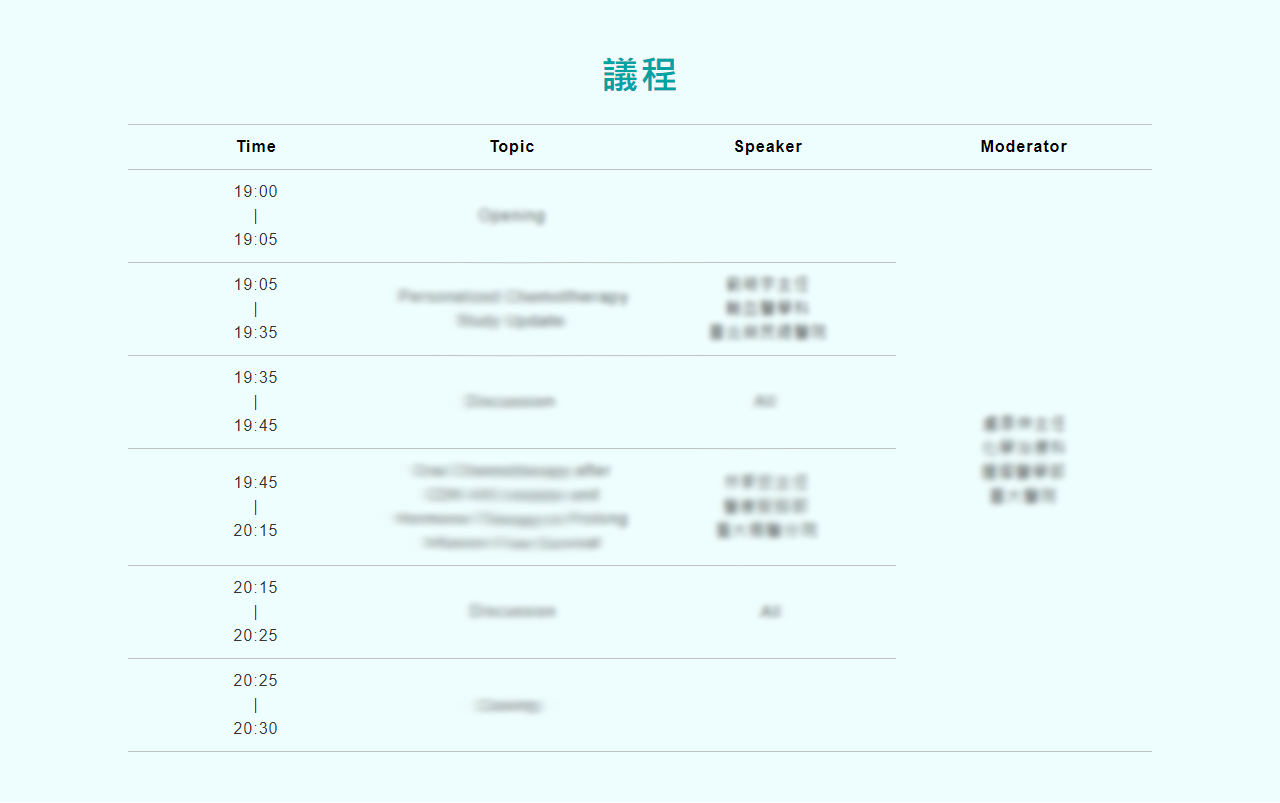Screen dimensions: 1280x803
Task: Click the speaker name for the 19:05 session
Action: (x=768, y=308)
